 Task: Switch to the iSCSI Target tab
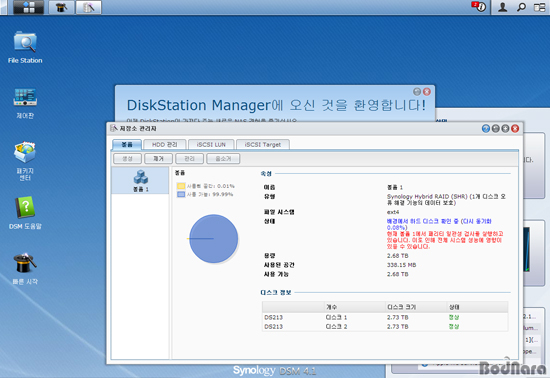[263, 144]
